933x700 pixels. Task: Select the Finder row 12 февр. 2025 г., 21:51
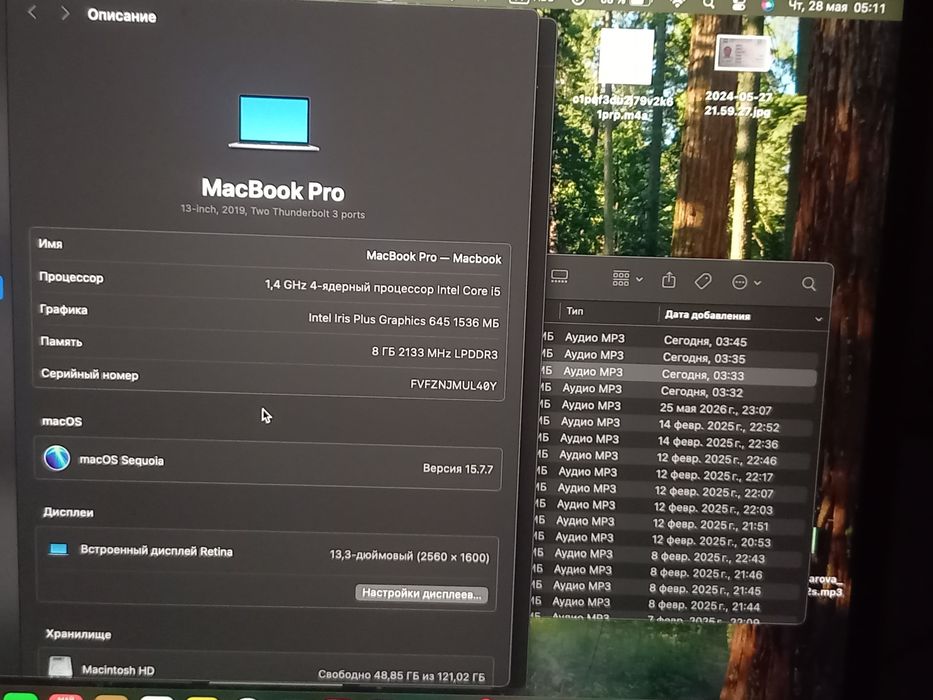(669, 523)
